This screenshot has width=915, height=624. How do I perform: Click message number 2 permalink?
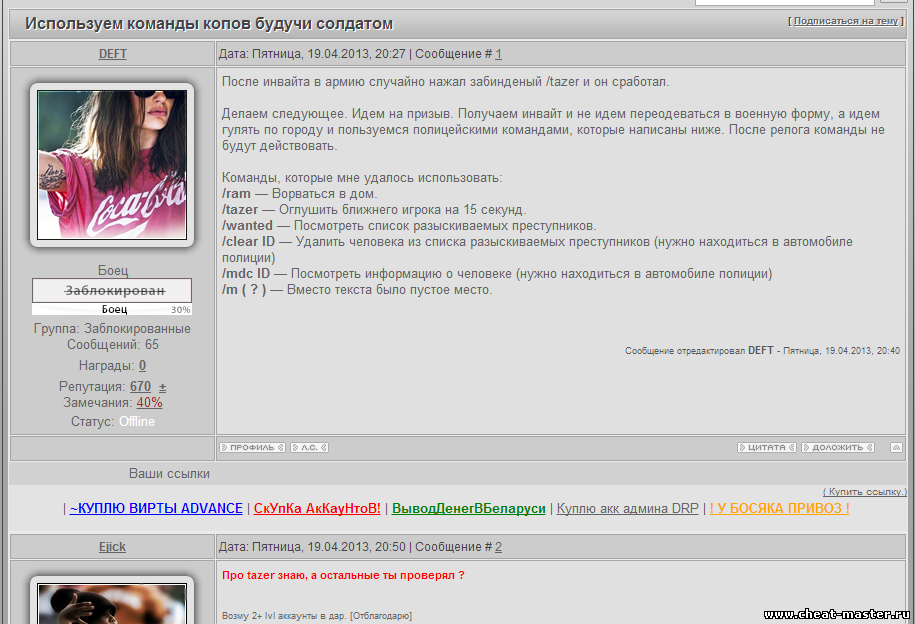499,547
